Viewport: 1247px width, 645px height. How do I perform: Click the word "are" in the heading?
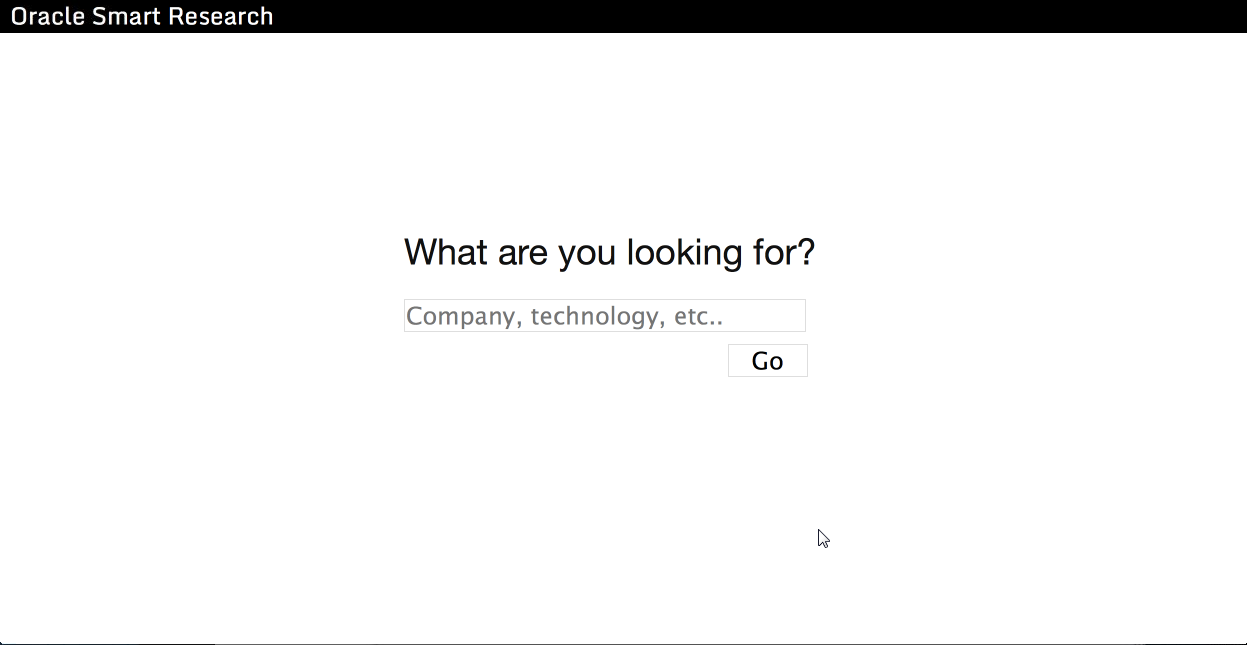523,252
